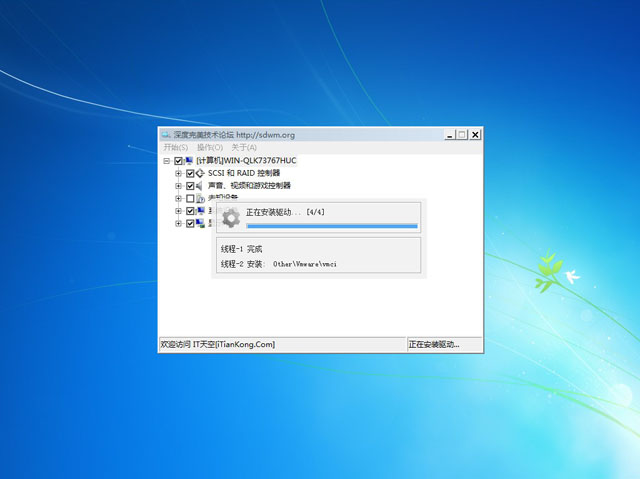640x479 pixels.
Task: Open the 操作(O) menu
Action: coord(210,147)
